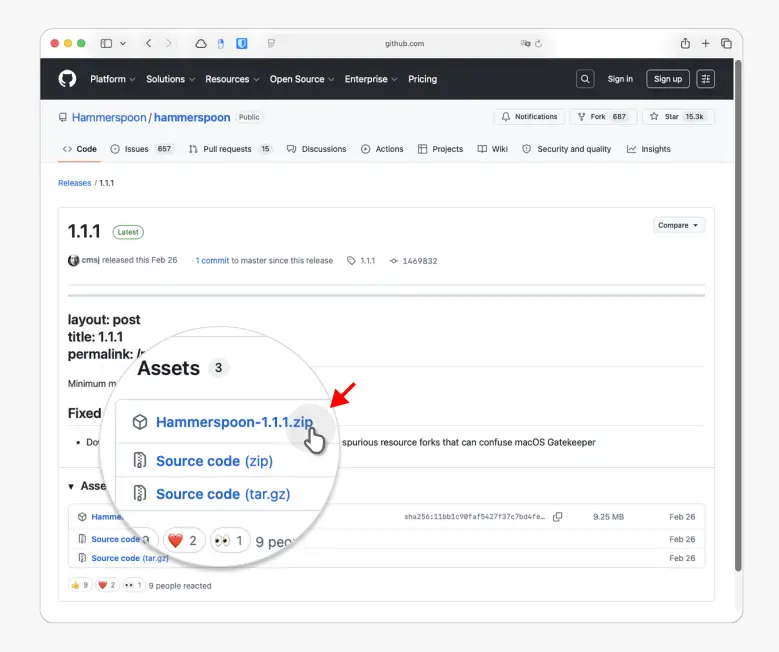Show the Safari tab overview icon
The width and height of the screenshot is (779, 652).
726,44
